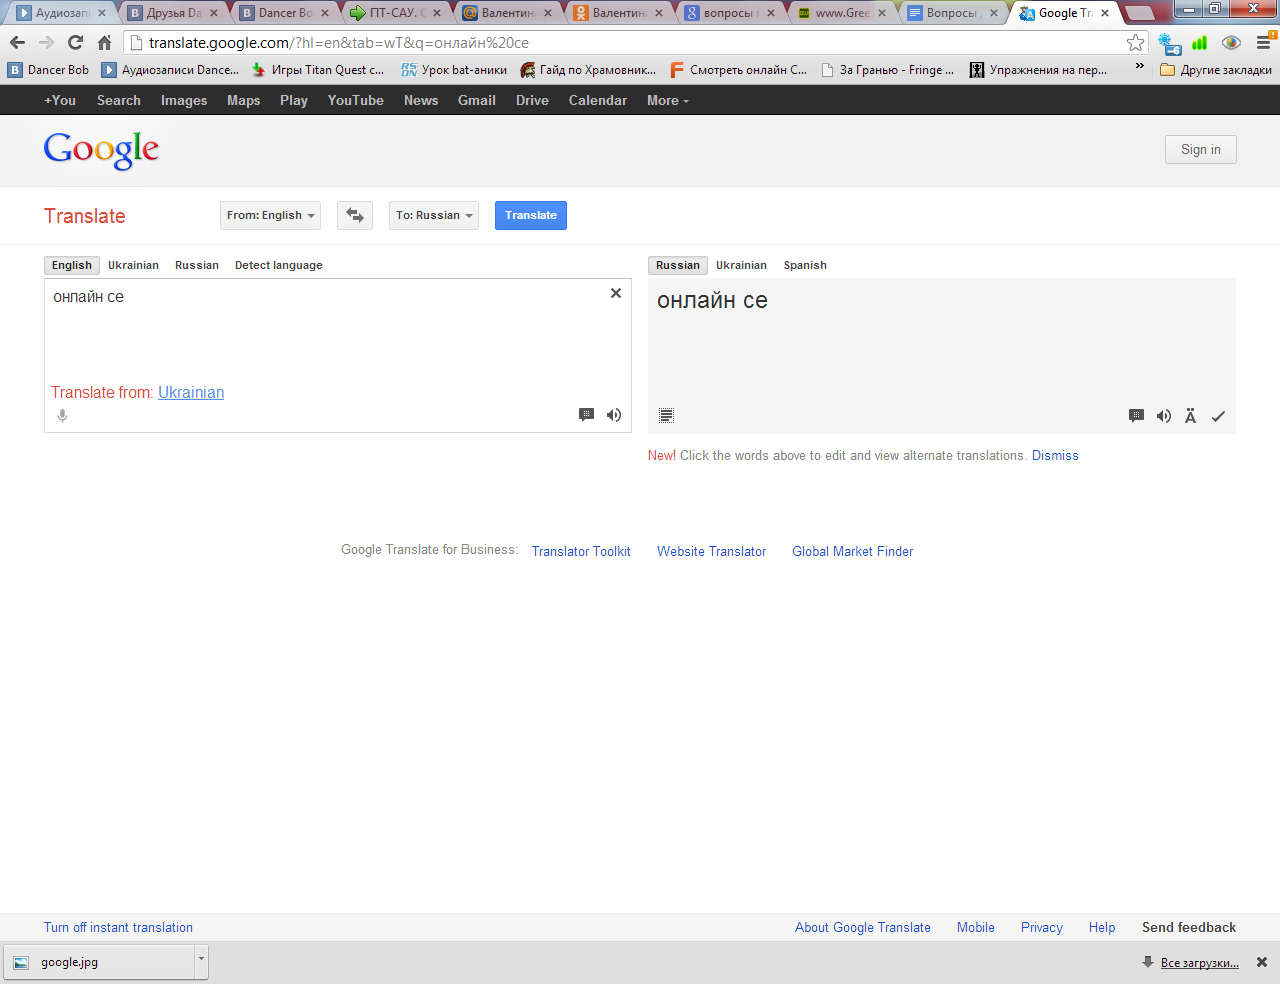1280x984 pixels.
Task: Open Все загрузки downloads link
Action: (x=1199, y=963)
